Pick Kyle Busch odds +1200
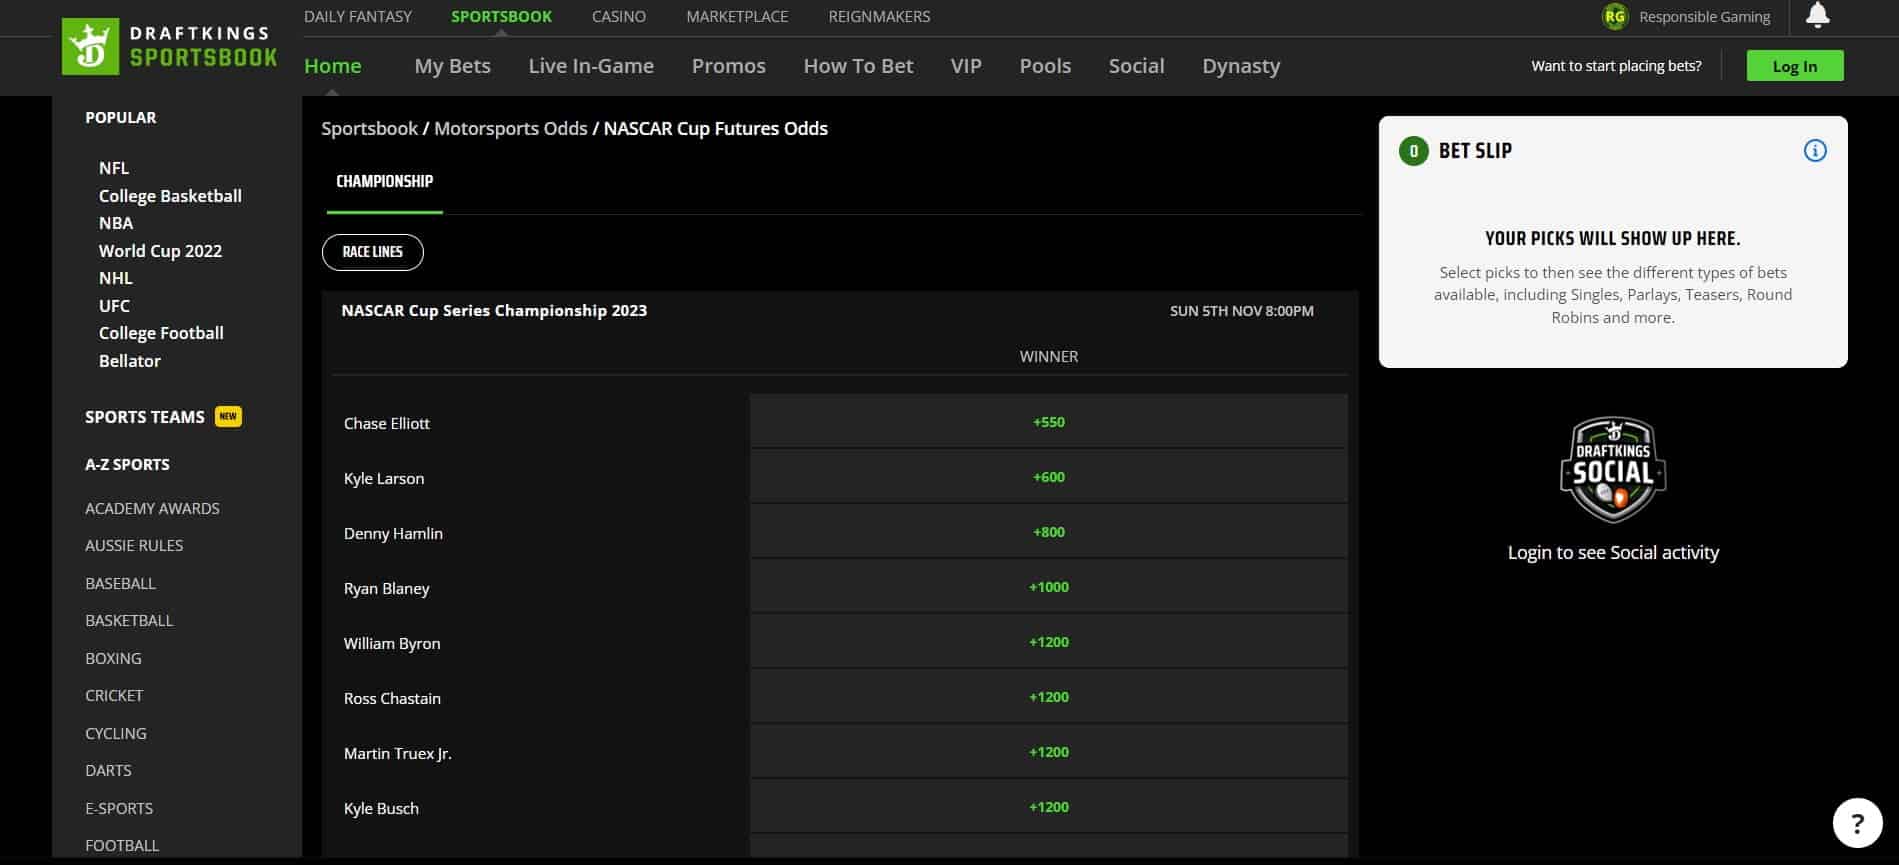The height and width of the screenshot is (865, 1899). pyautogui.click(x=1049, y=807)
